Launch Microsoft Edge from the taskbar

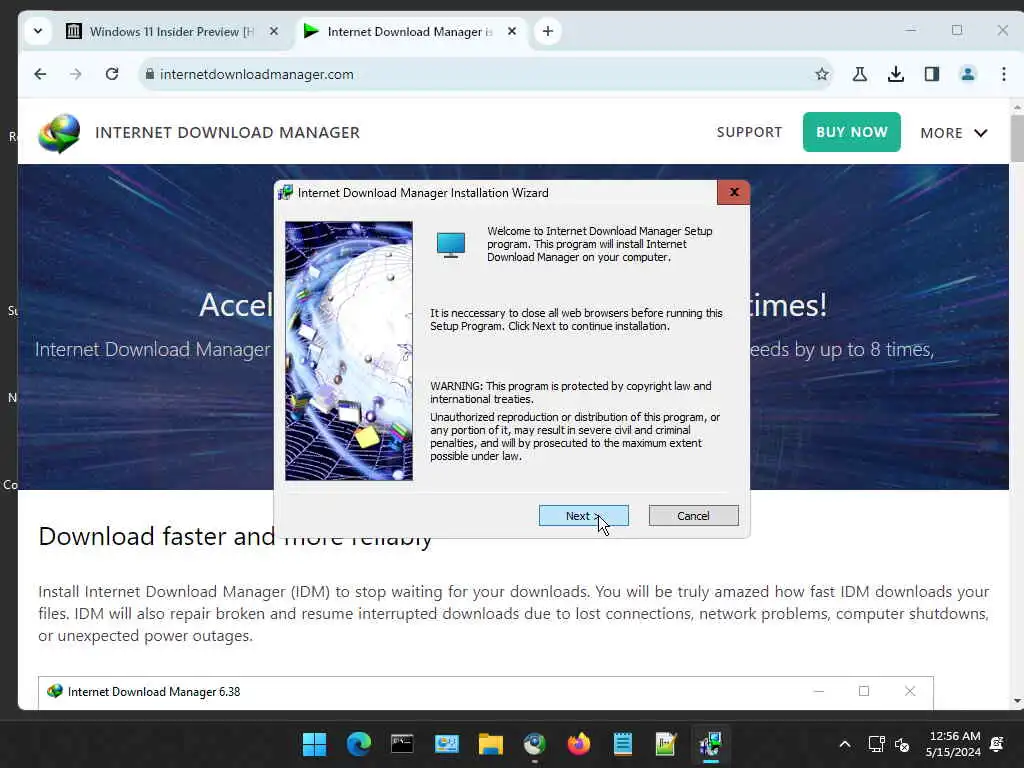(x=359, y=744)
